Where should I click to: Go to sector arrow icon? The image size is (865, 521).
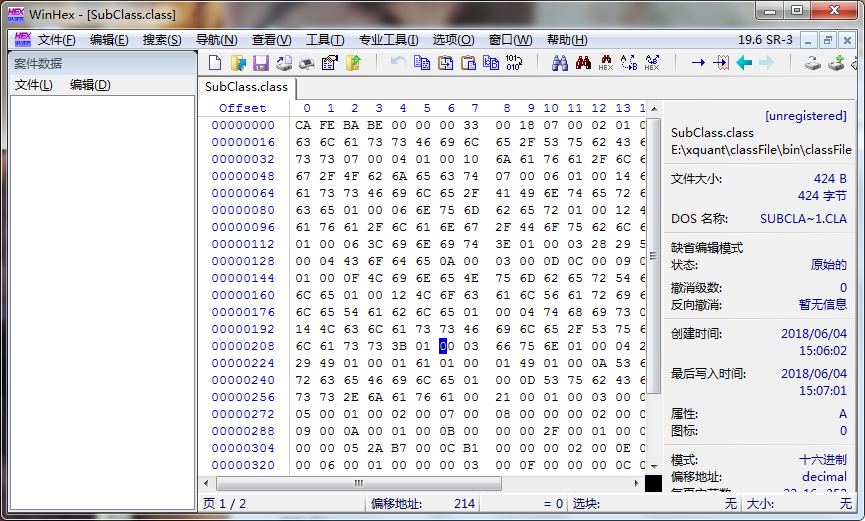pos(720,63)
